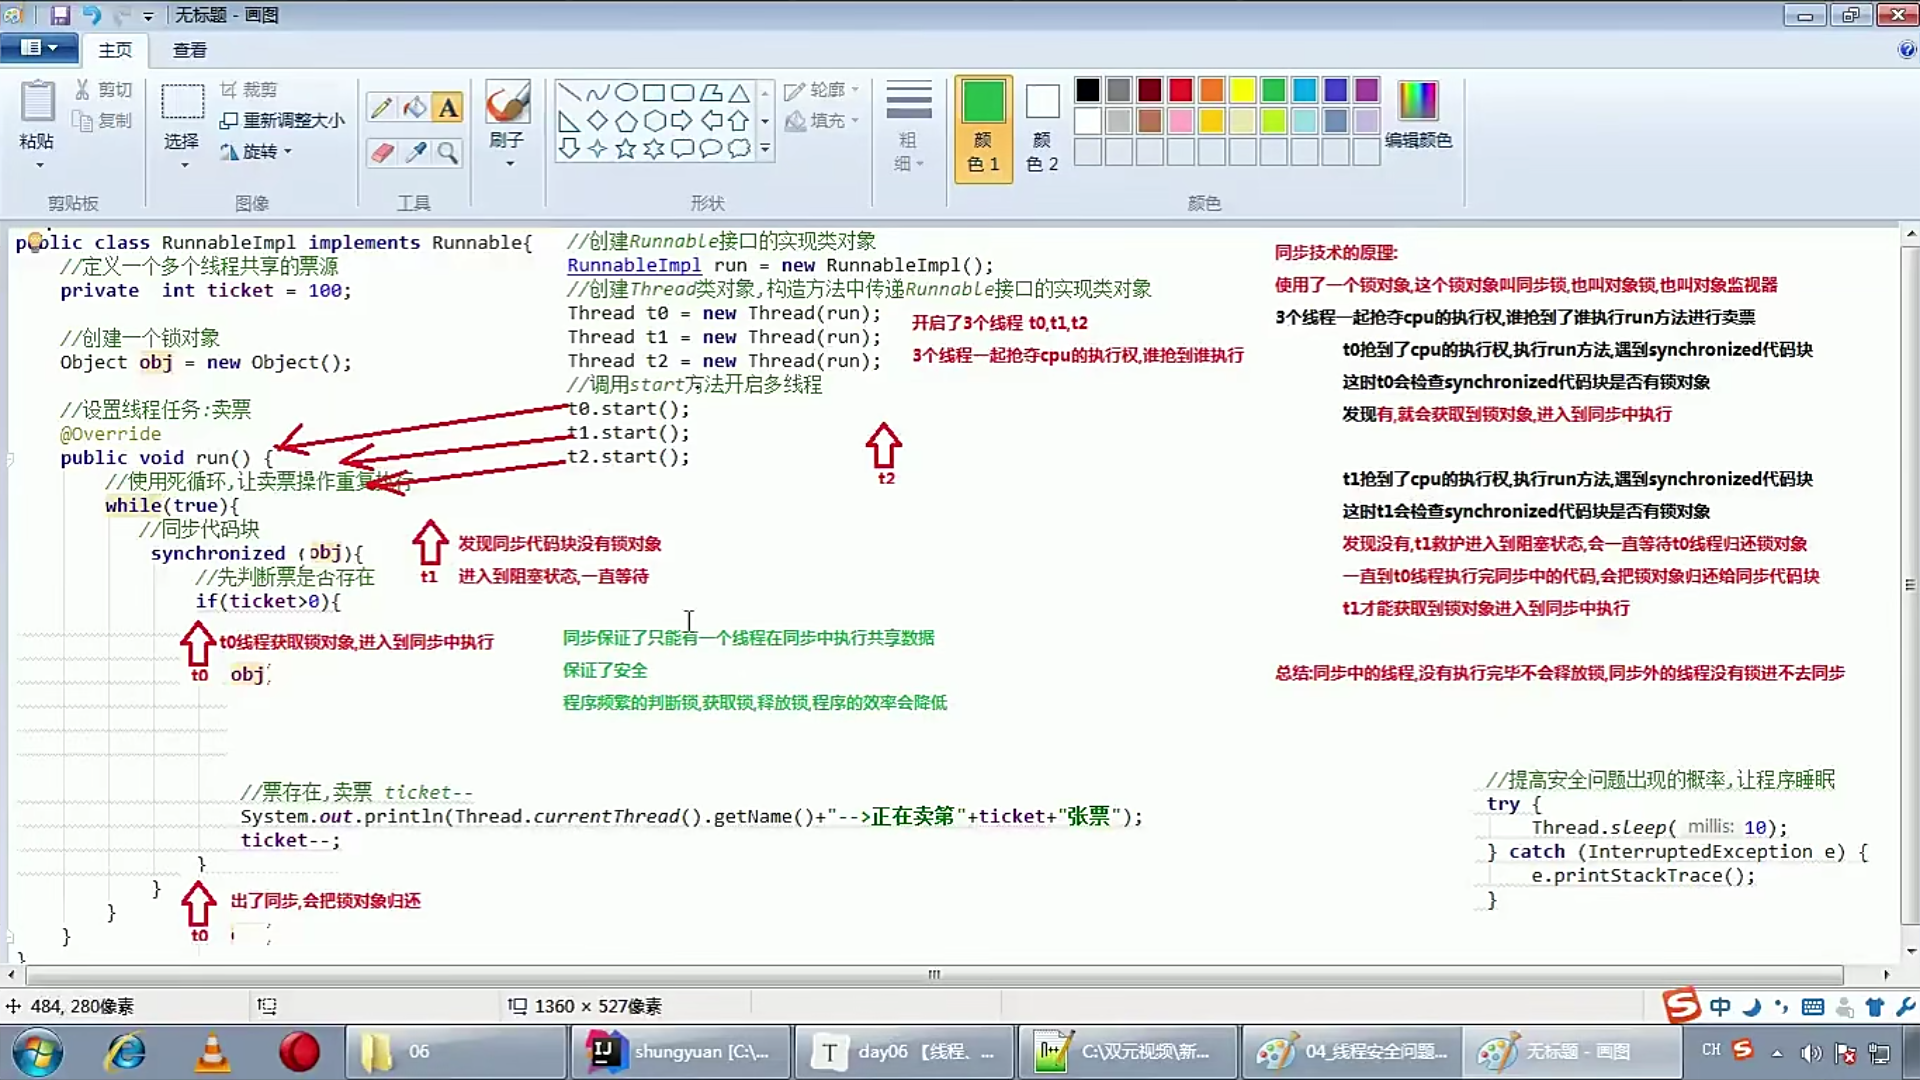Click the Copy button
This screenshot has width=1920, height=1080.
tap(103, 120)
